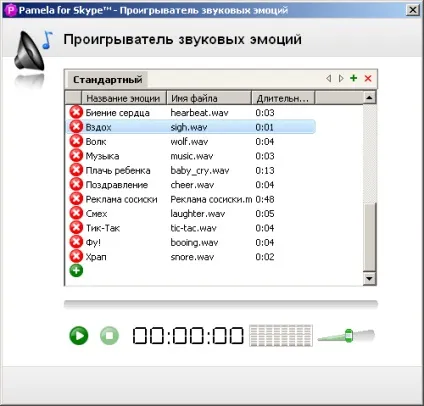Image resolution: width=424 pixels, height=406 pixels.
Task: Select the Реклама сосиски emotion name
Action: (121, 199)
